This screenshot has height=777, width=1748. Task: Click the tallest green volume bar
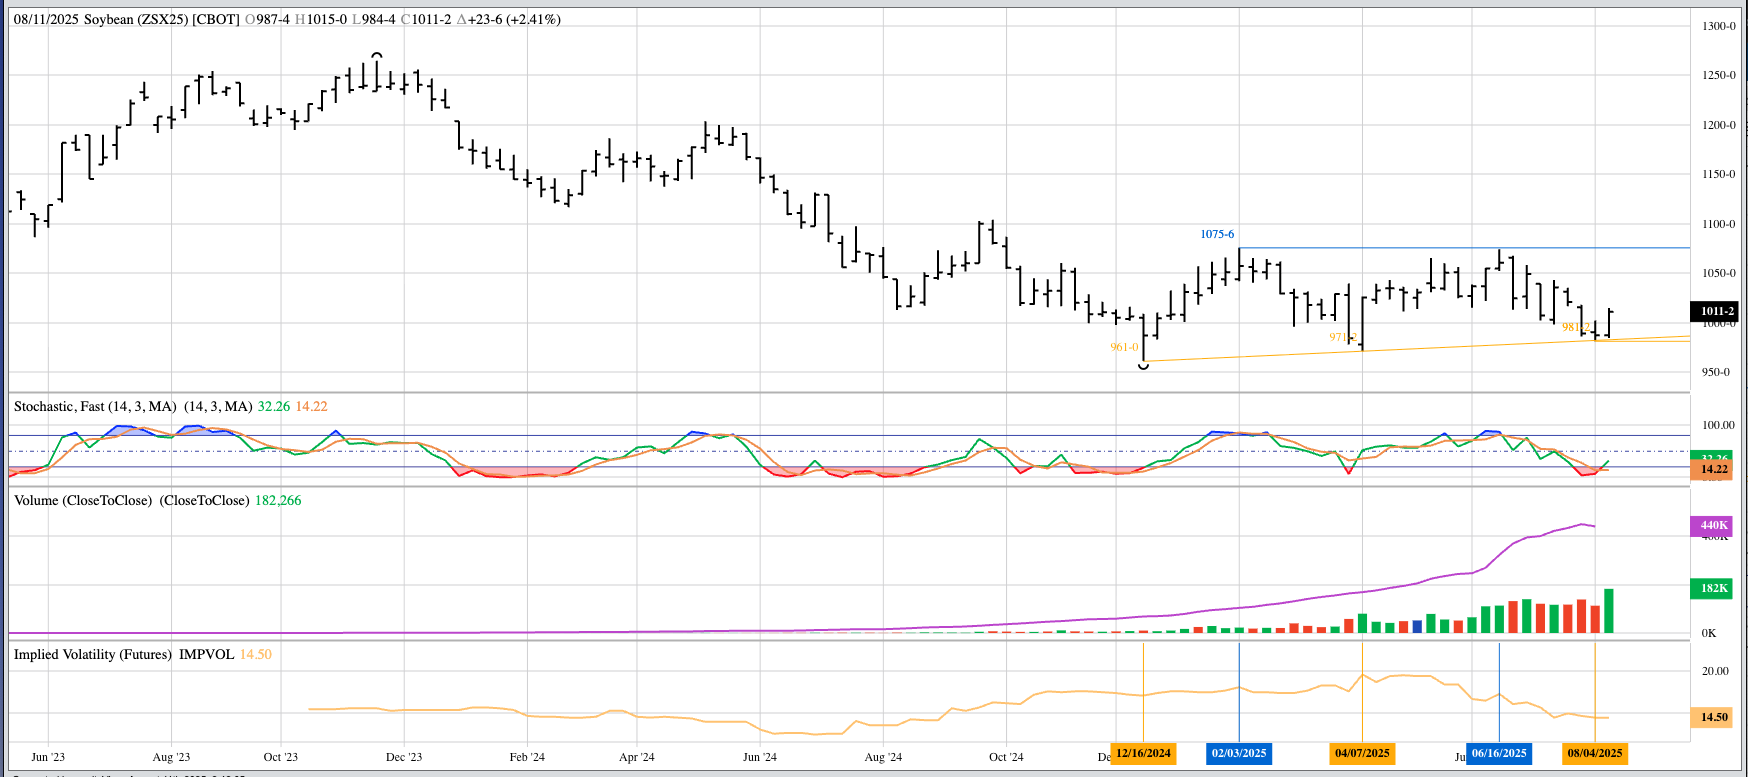tap(1609, 611)
